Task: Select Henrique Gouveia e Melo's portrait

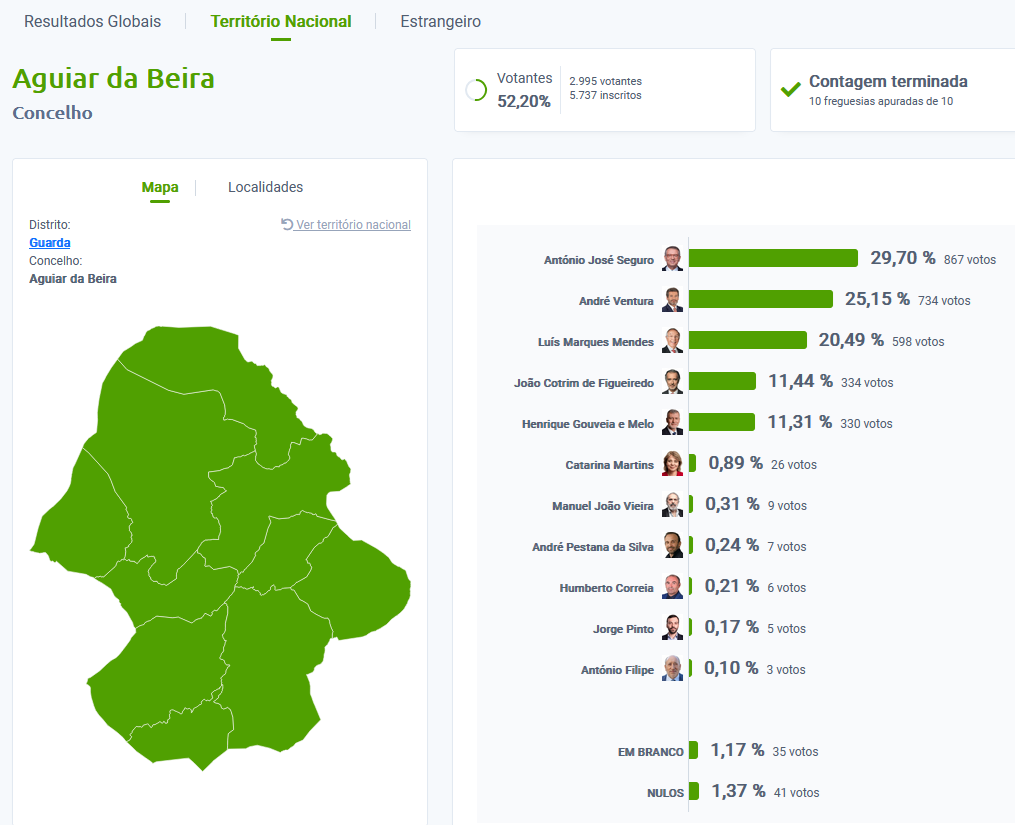Action: tap(673, 423)
